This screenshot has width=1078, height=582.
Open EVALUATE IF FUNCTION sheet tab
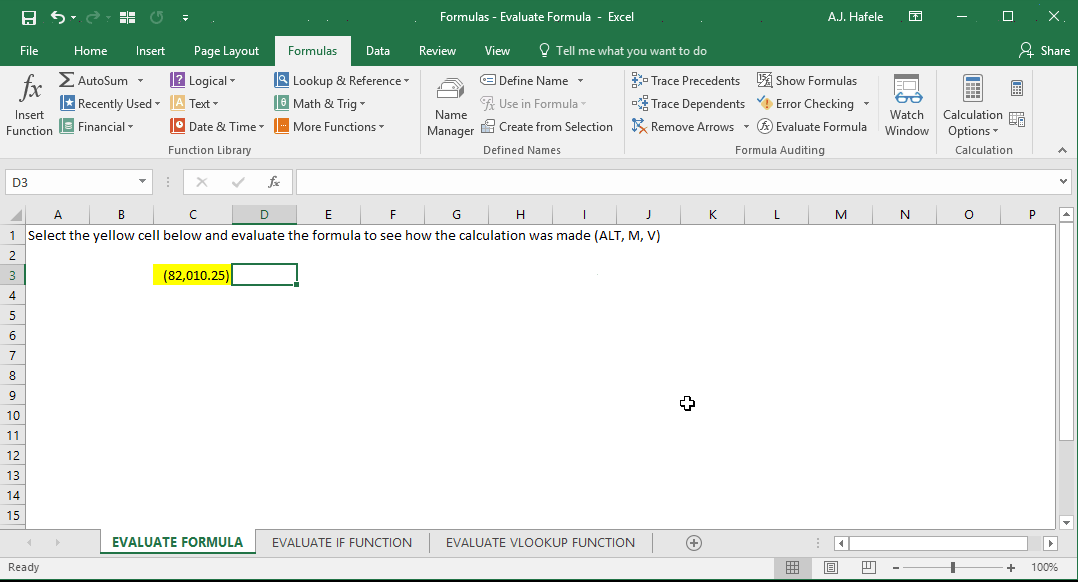[342, 543]
